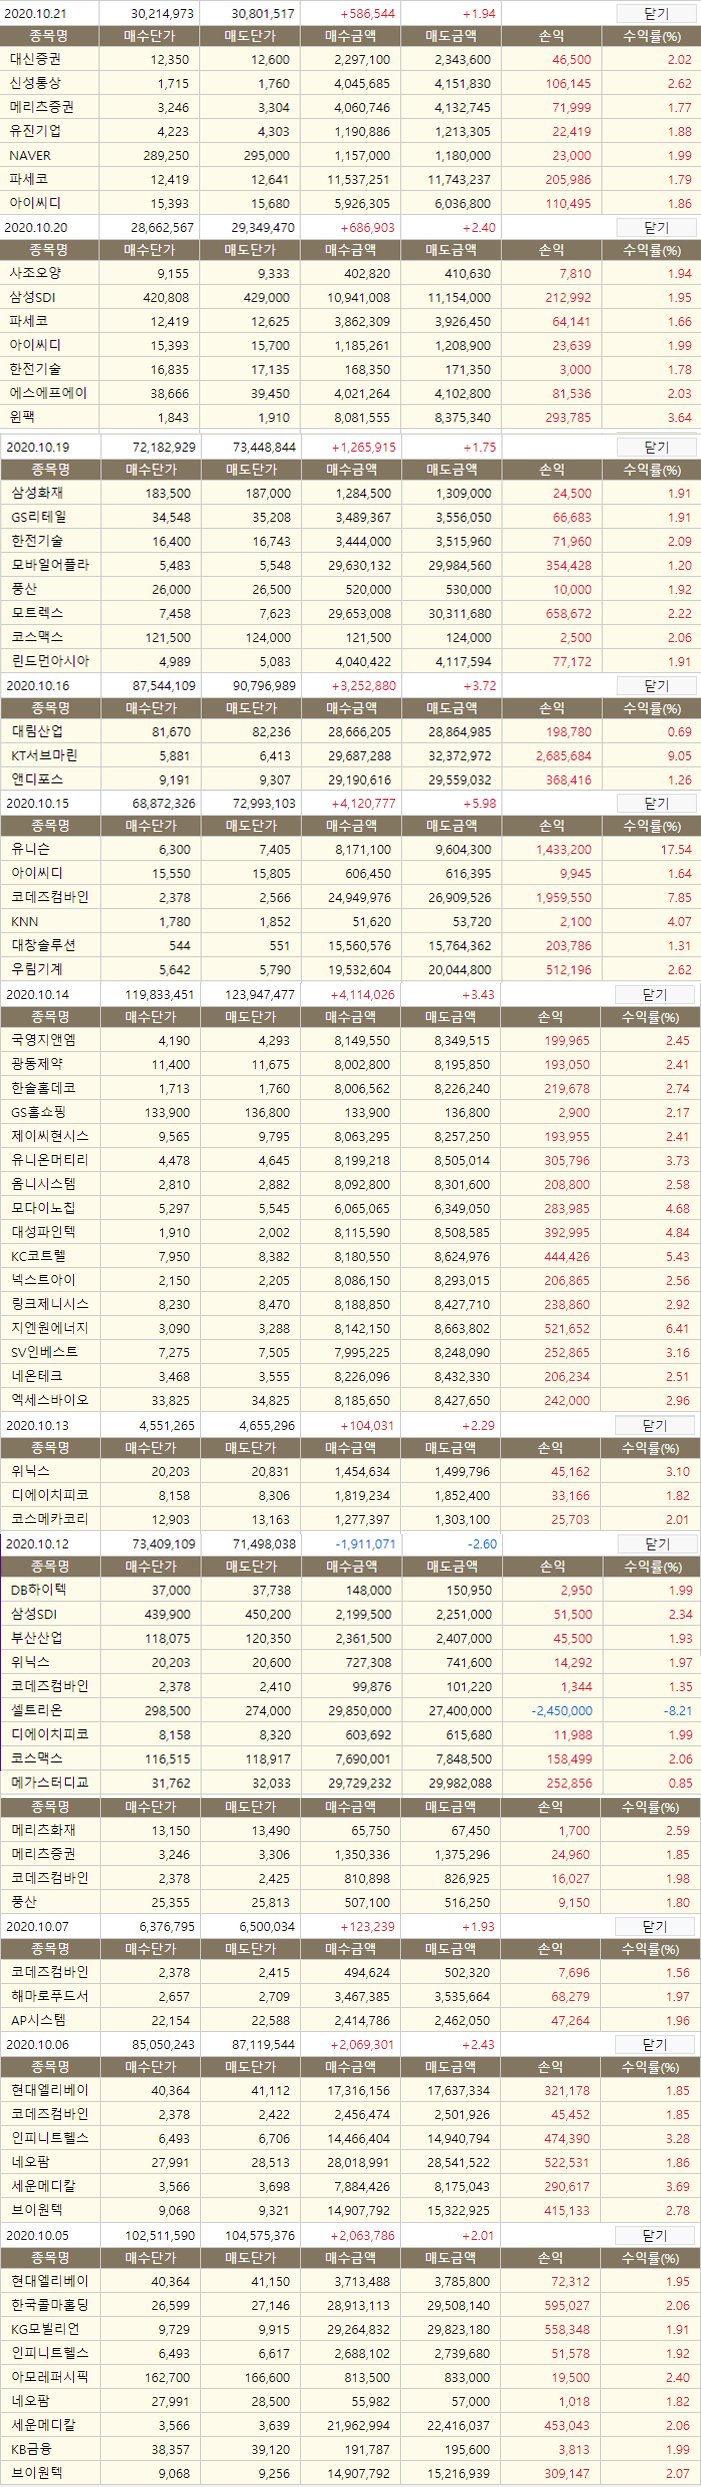Close the 2020.10.20 section with 닫기
Viewport: 701px width, 2487px height.
(656, 228)
